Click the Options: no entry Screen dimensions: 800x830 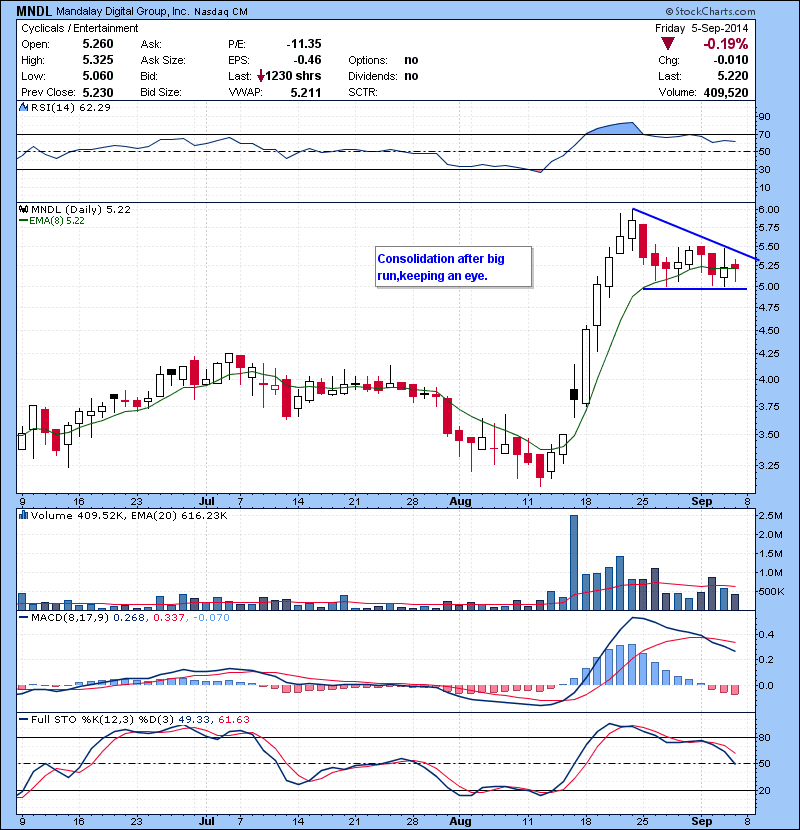[x=383, y=60]
